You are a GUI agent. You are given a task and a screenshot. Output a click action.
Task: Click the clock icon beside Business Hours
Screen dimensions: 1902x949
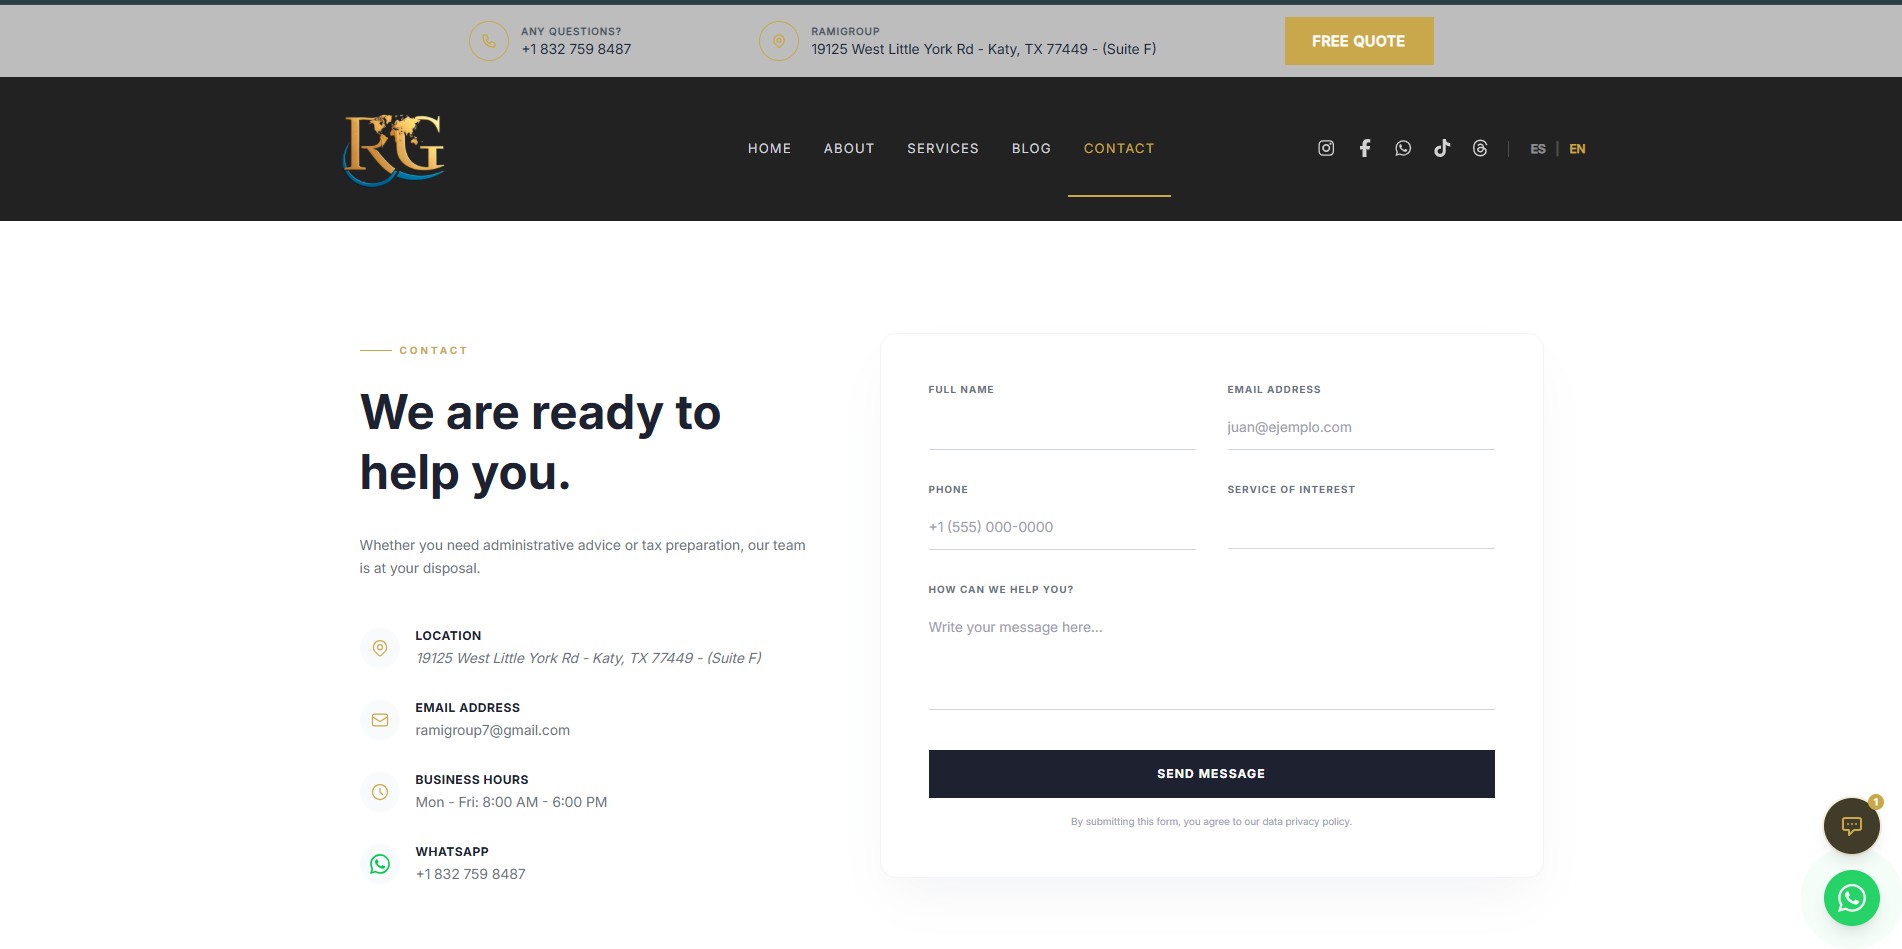380,792
